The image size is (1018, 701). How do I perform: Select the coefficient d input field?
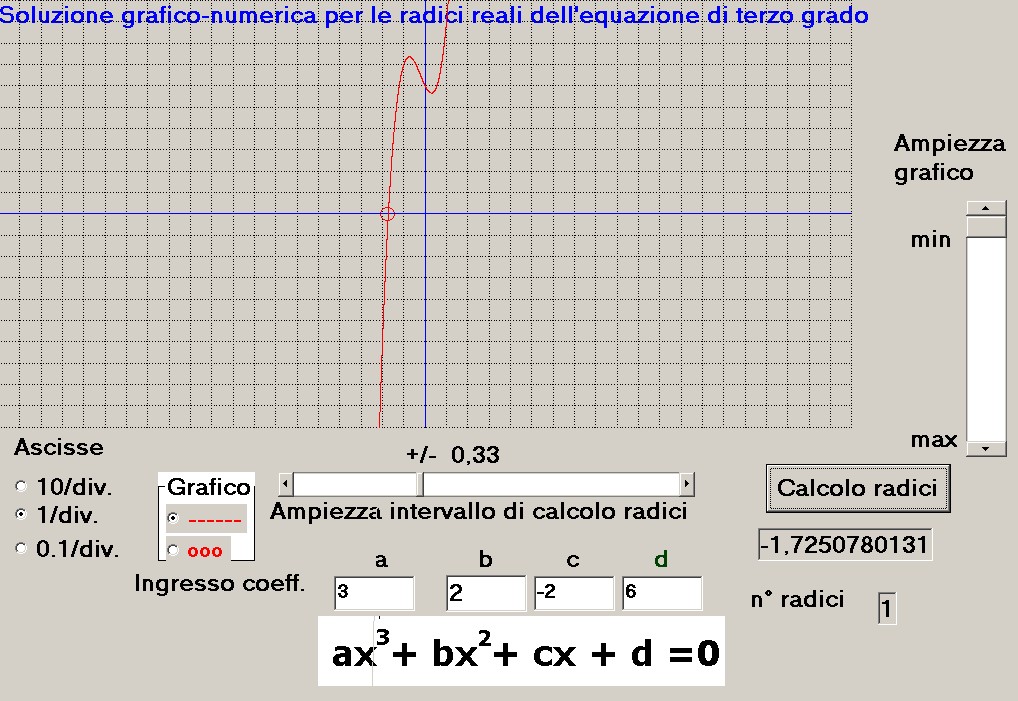point(661,593)
